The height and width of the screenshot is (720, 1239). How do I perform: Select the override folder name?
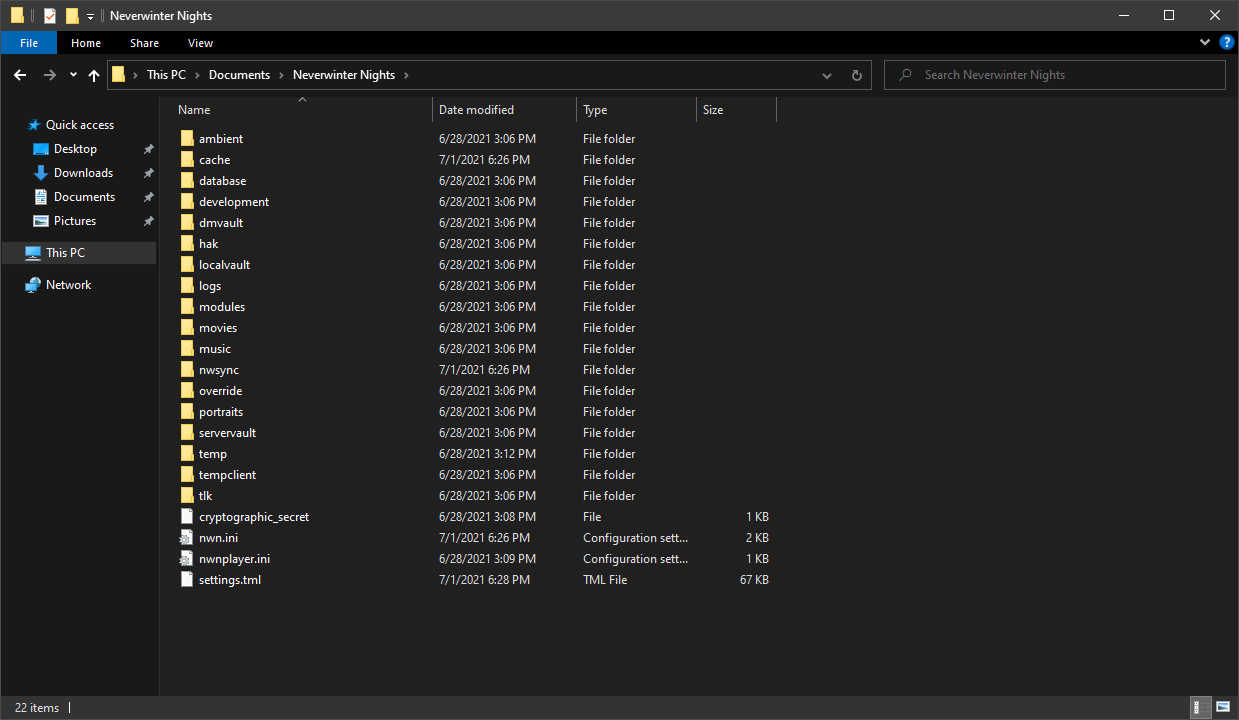point(220,391)
